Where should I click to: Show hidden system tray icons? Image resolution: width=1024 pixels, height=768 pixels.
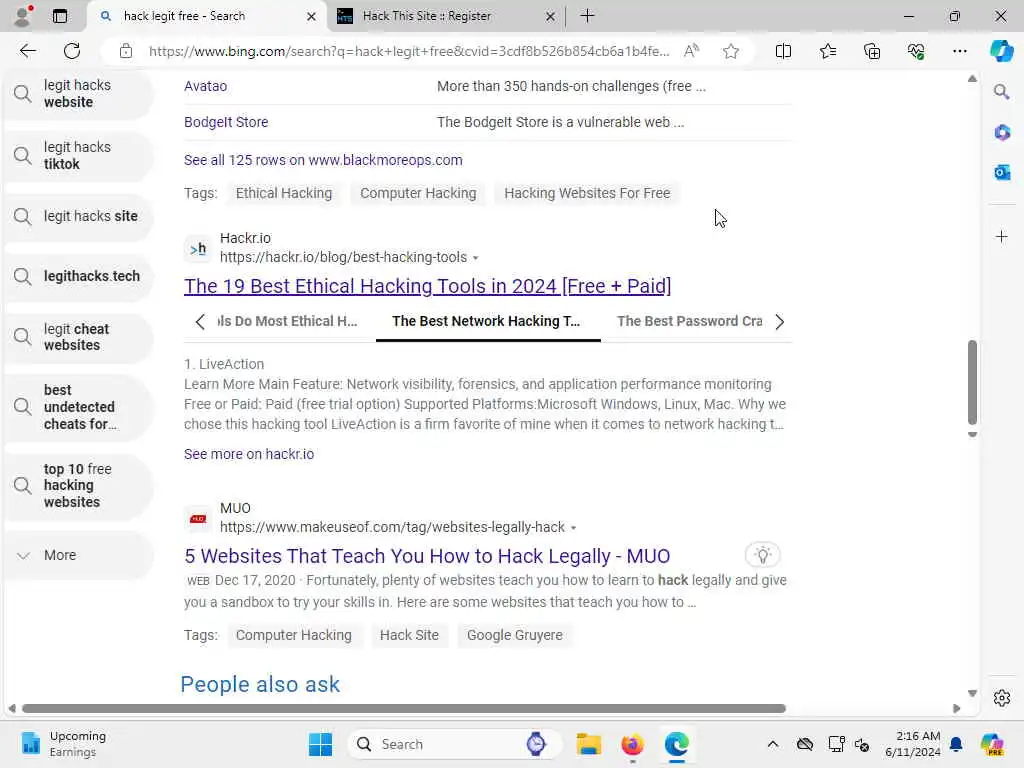[773, 744]
